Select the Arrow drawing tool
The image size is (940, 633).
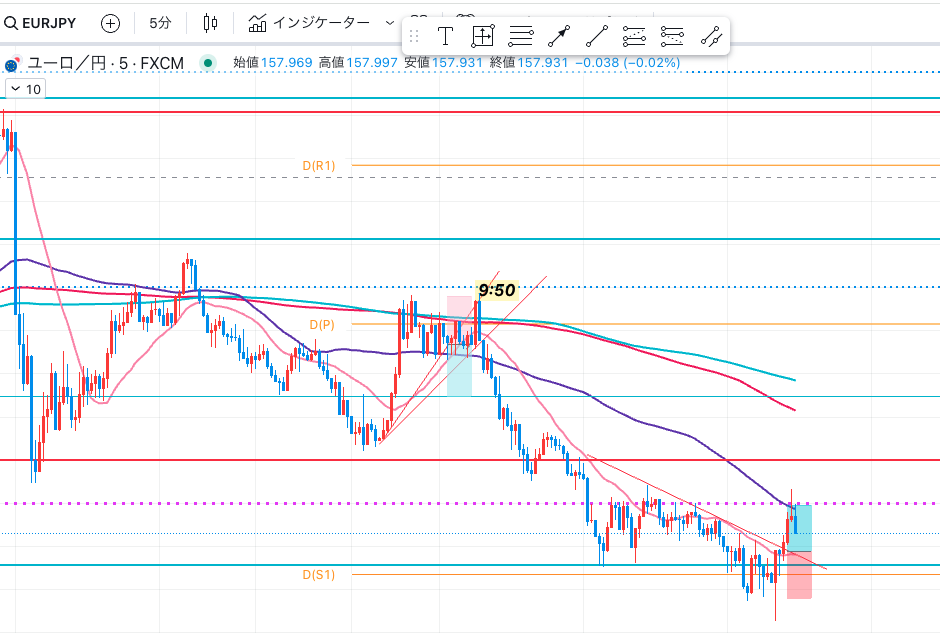[x=558, y=37]
